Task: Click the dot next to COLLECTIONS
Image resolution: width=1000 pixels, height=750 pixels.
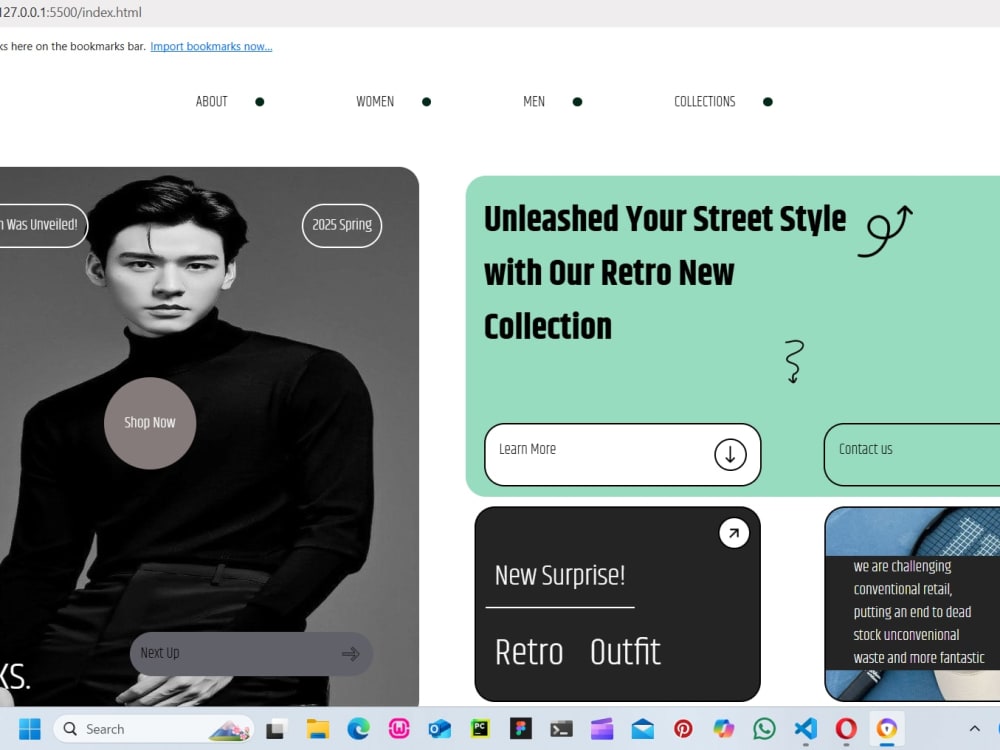Action: [x=768, y=102]
